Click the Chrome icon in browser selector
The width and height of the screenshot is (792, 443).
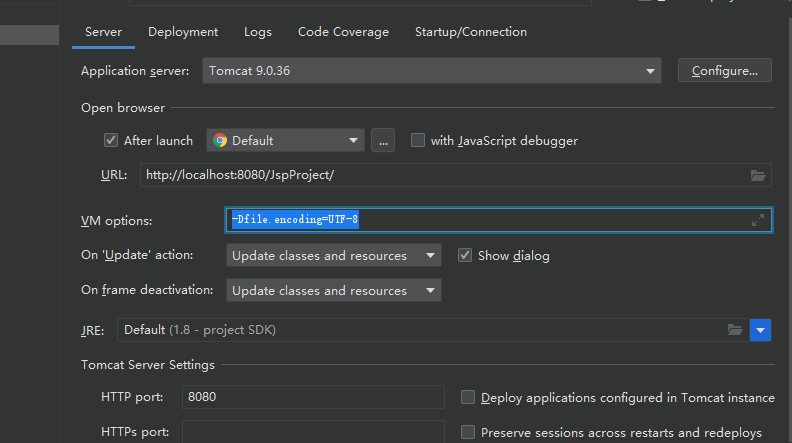click(220, 140)
